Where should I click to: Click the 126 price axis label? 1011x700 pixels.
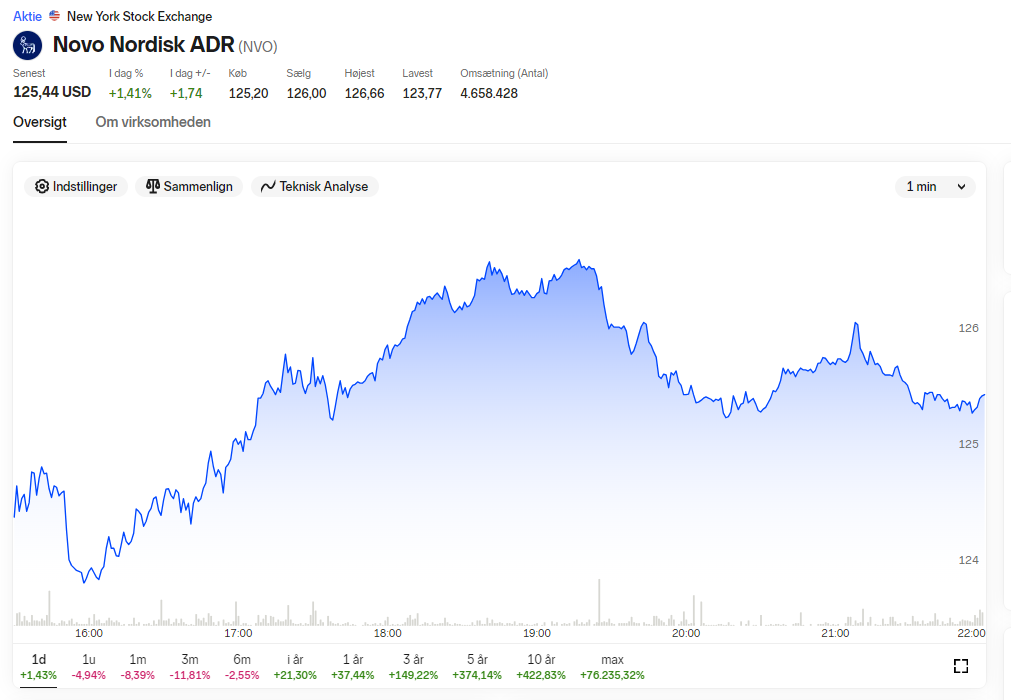pyautogui.click(x=968, y=328)
